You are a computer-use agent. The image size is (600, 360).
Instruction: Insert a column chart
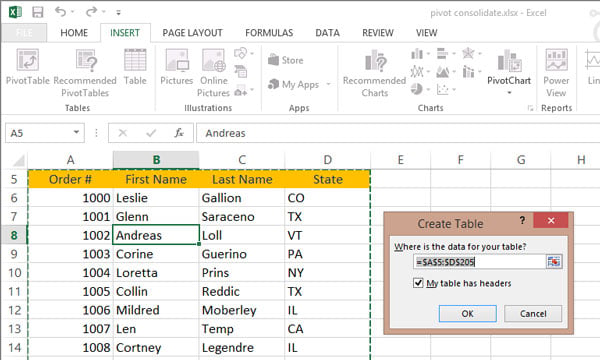click(x=417, y=54)
